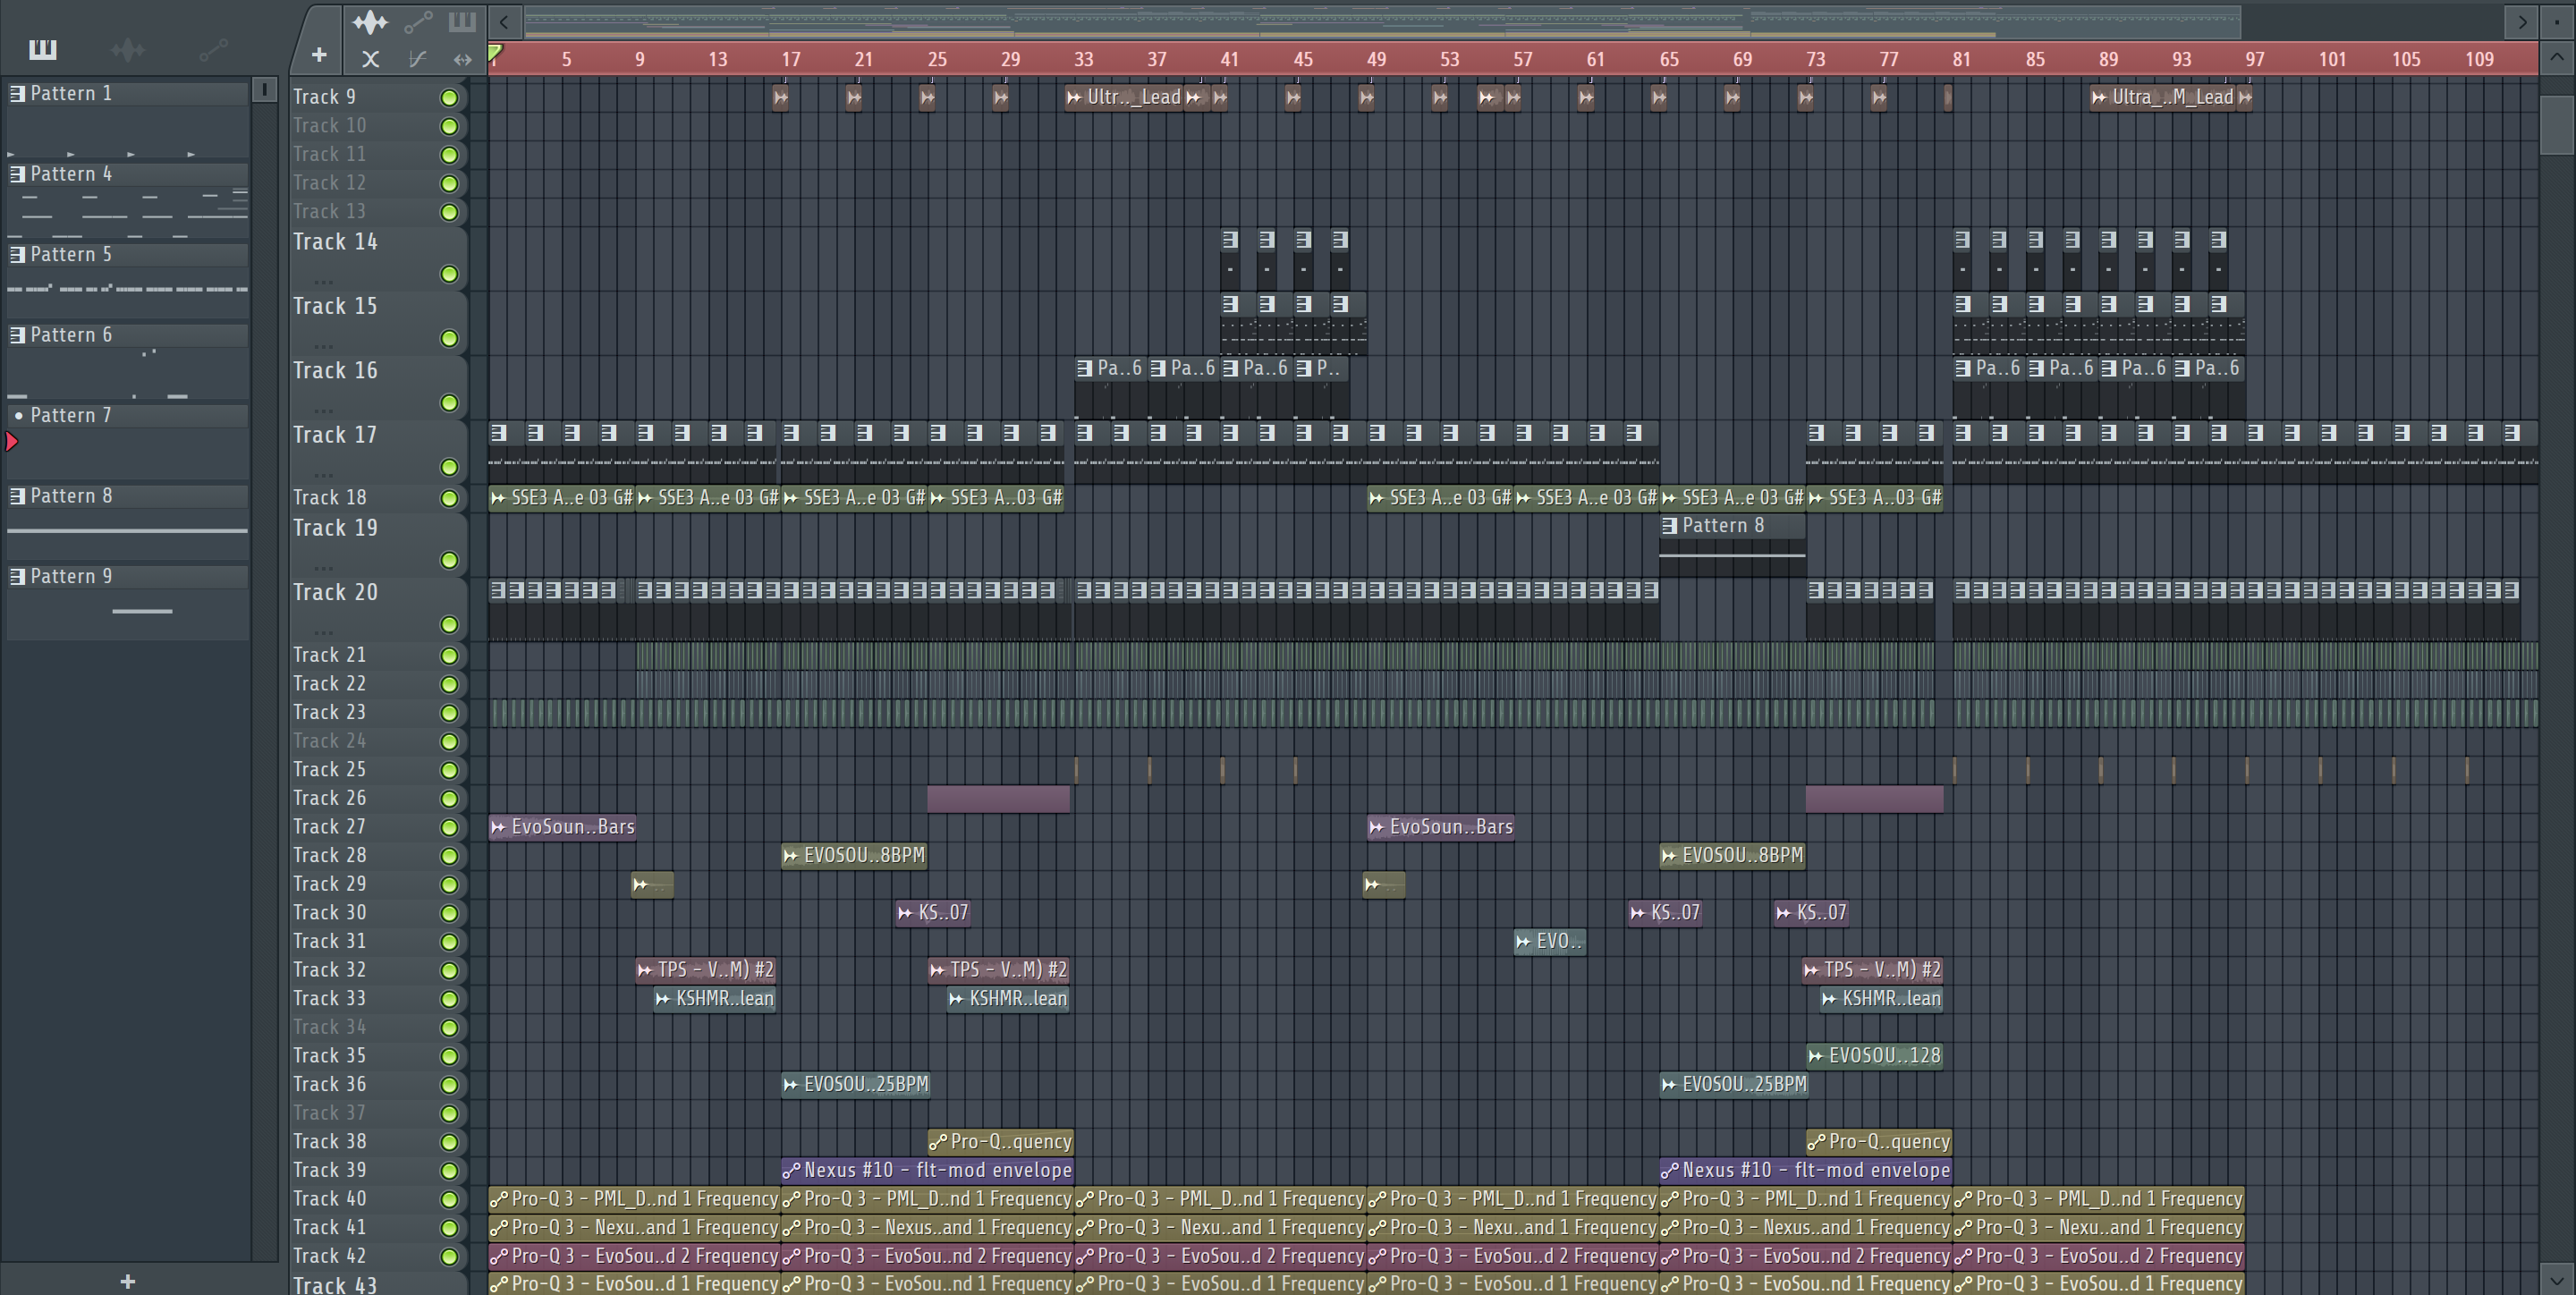Select Track 35 header label
This screenshot has width=2576, height=1295.
pos(329,1056)
